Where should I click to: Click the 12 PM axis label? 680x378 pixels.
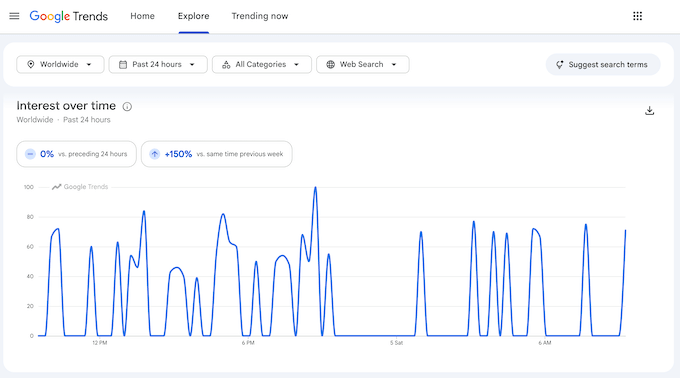click(99, 343)
